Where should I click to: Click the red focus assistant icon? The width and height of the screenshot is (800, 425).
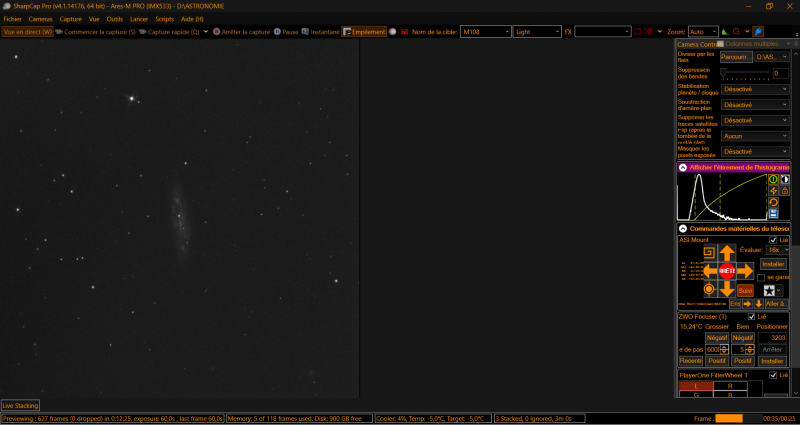point(736,32)
